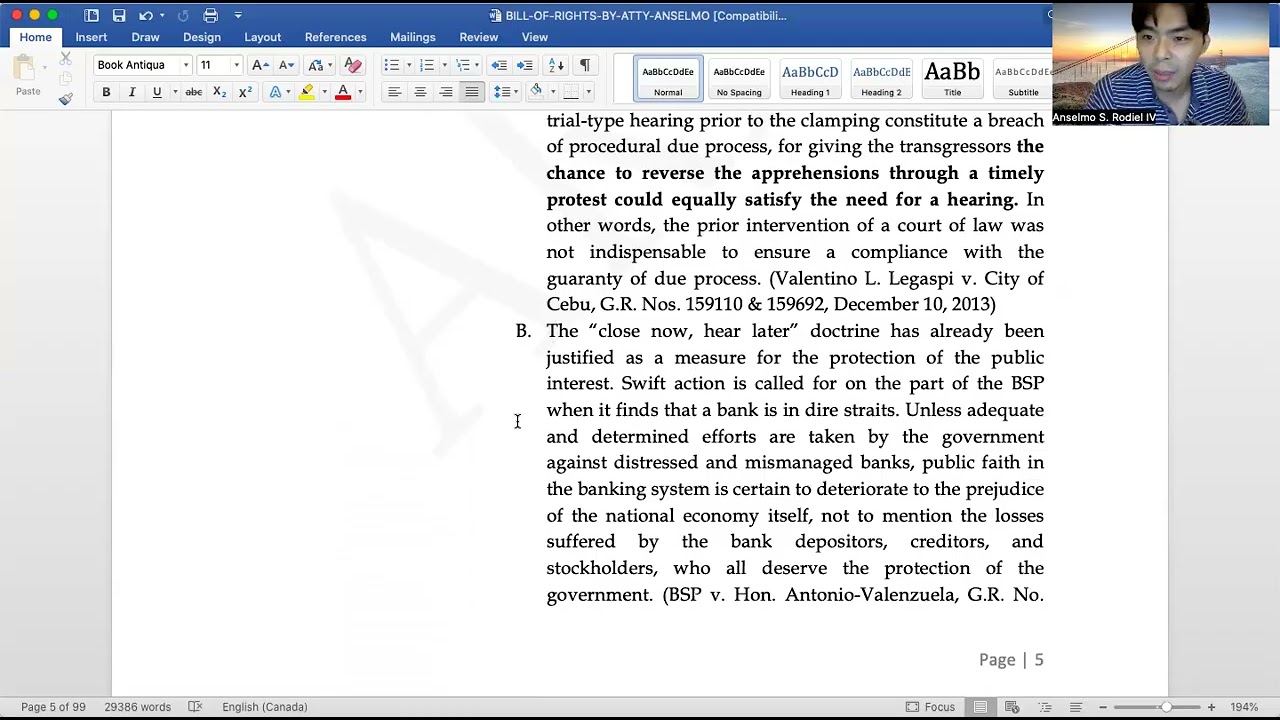Image resolution: width=1280 pixels, height=720 pixels.
Task: Expand the bullet list style arrow
Action: coord(409,65)
